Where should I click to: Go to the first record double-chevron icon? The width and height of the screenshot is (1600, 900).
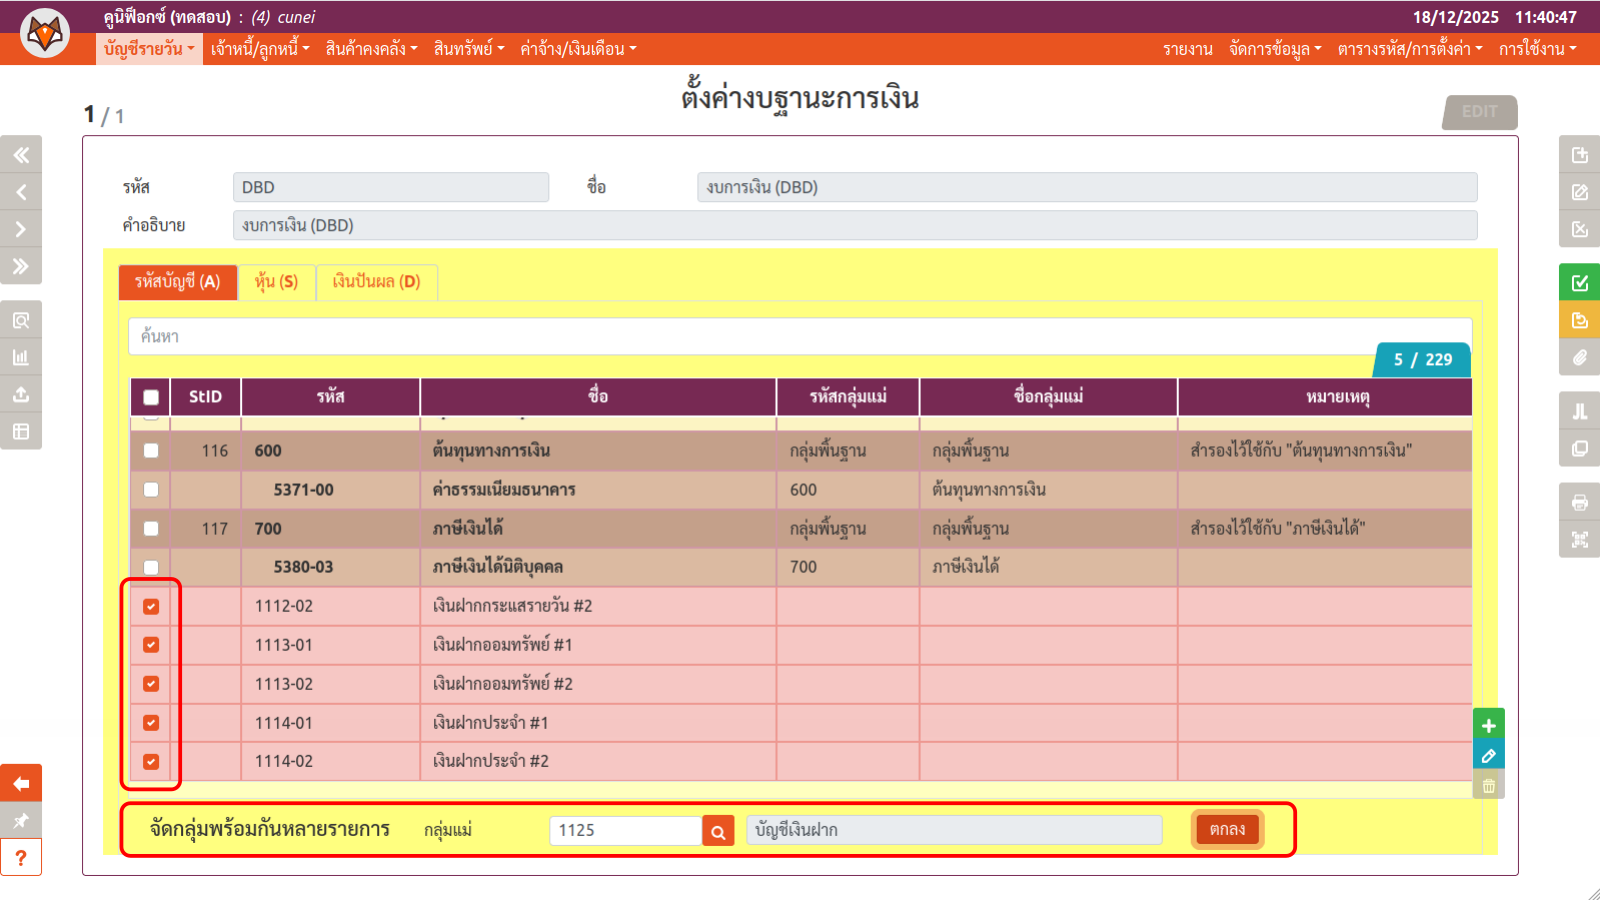(21, 155)
